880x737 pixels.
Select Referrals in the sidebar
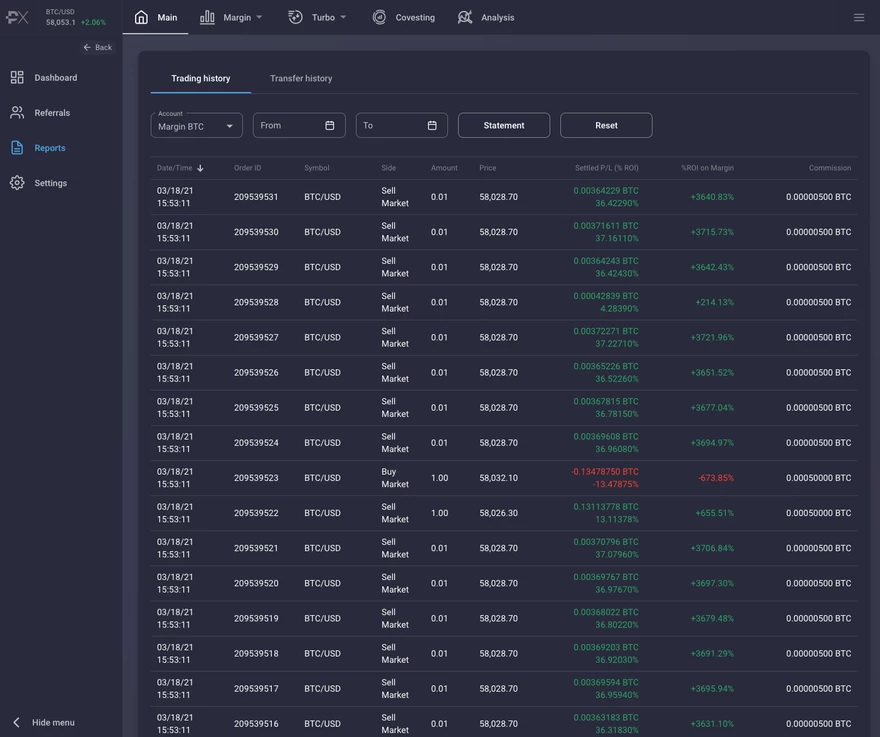coord(52,113)
